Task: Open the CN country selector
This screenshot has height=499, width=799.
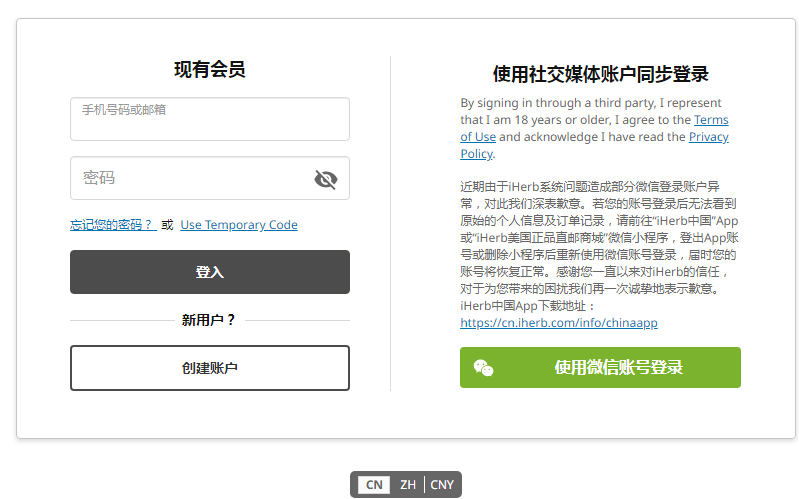Action: click(x=374, y=485)
